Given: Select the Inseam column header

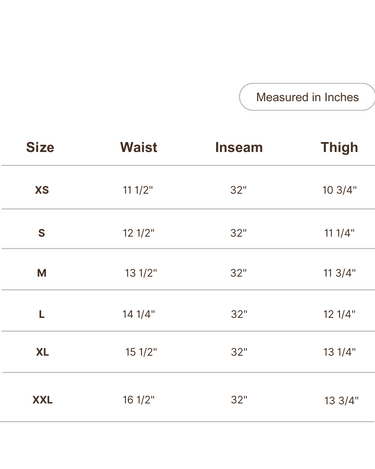Looking at the screenshot, I should click(x=239, y=147).
